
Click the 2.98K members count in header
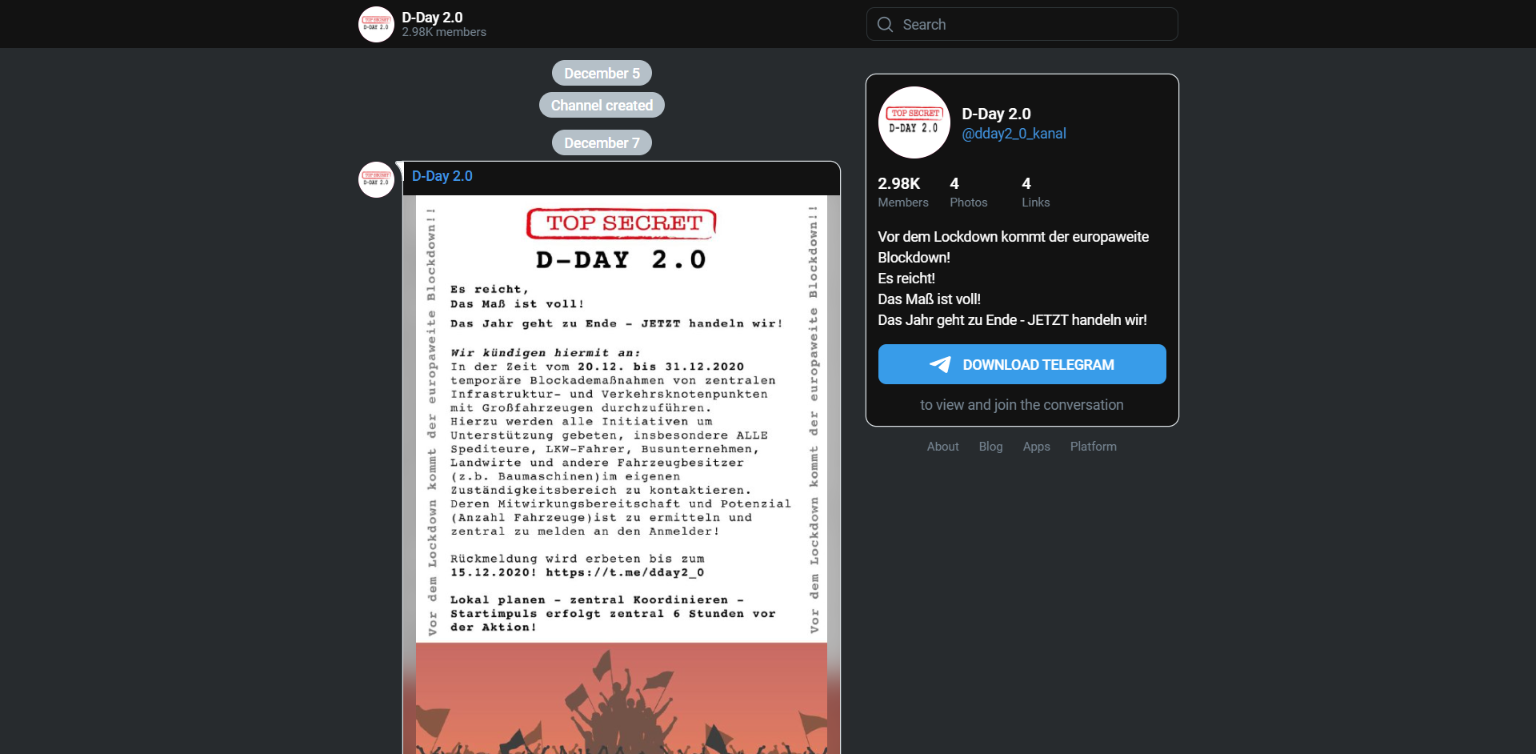444,32
